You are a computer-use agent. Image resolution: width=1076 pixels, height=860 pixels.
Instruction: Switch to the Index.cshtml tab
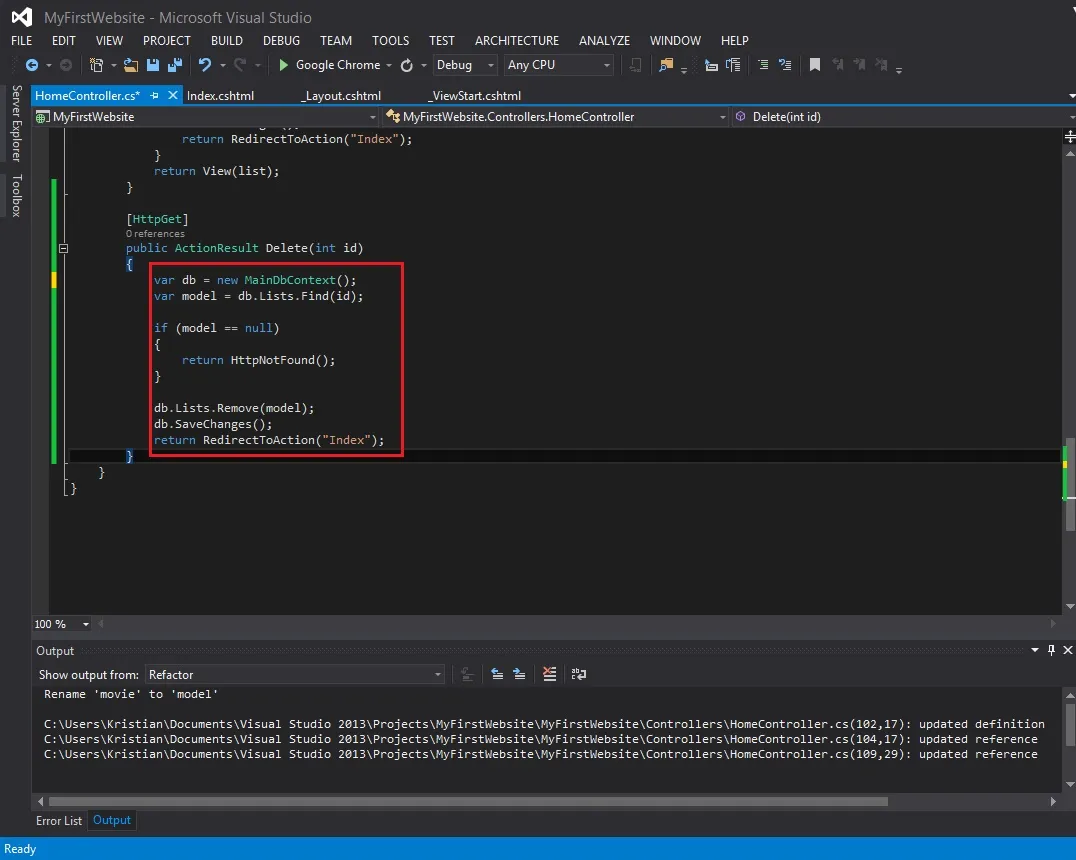pos(220,95)
